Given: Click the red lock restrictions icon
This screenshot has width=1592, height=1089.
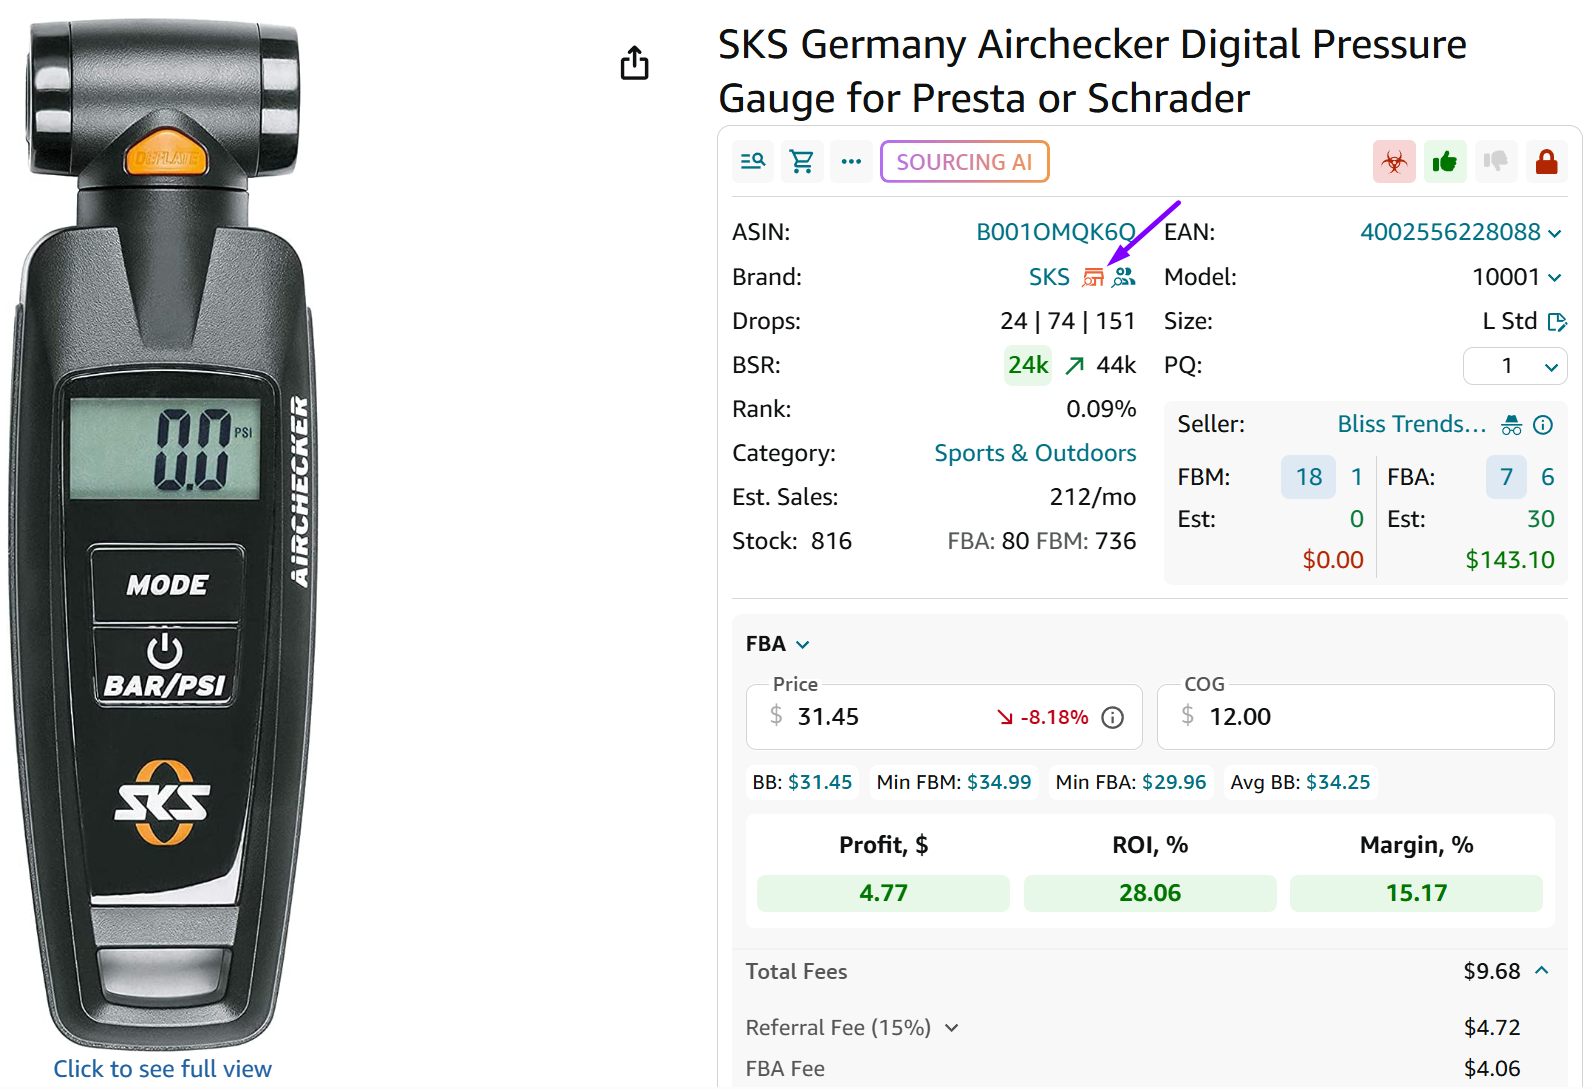Looking at the screenshot, I should tap(1546, 161).
